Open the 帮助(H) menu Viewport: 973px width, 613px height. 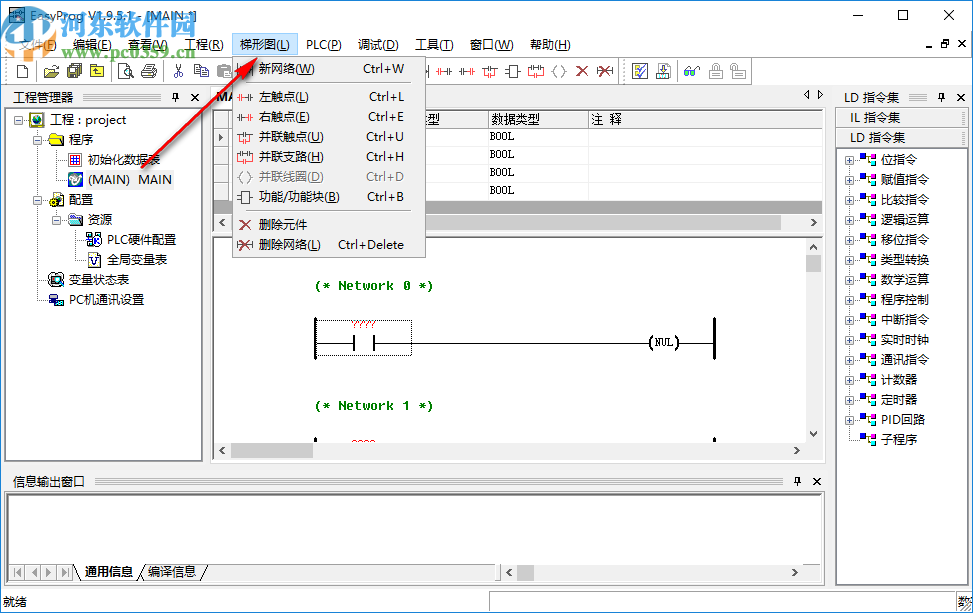coord(550,45)
